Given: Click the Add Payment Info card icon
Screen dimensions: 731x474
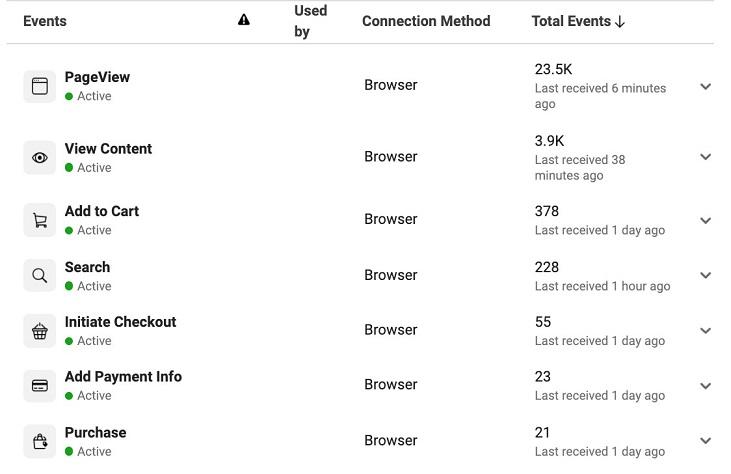Looking at the screenshot, I should point(40,386).
